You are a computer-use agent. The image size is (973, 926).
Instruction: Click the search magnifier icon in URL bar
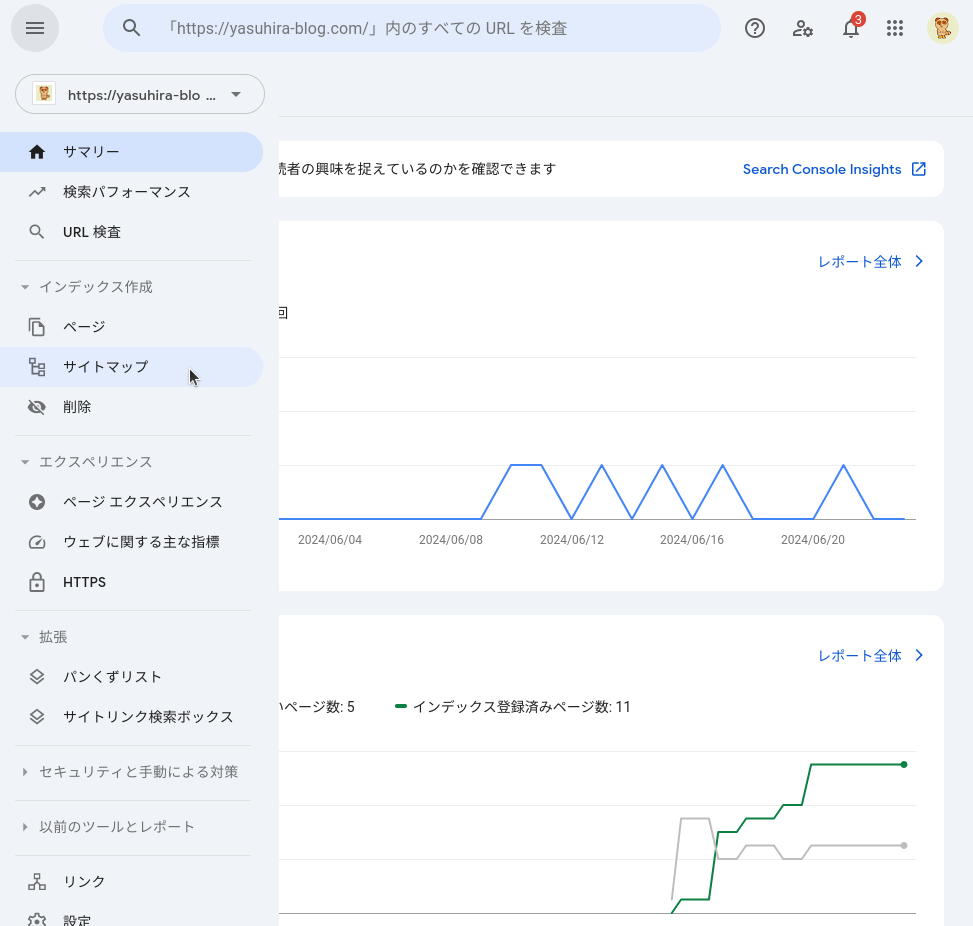click(132, 28)
